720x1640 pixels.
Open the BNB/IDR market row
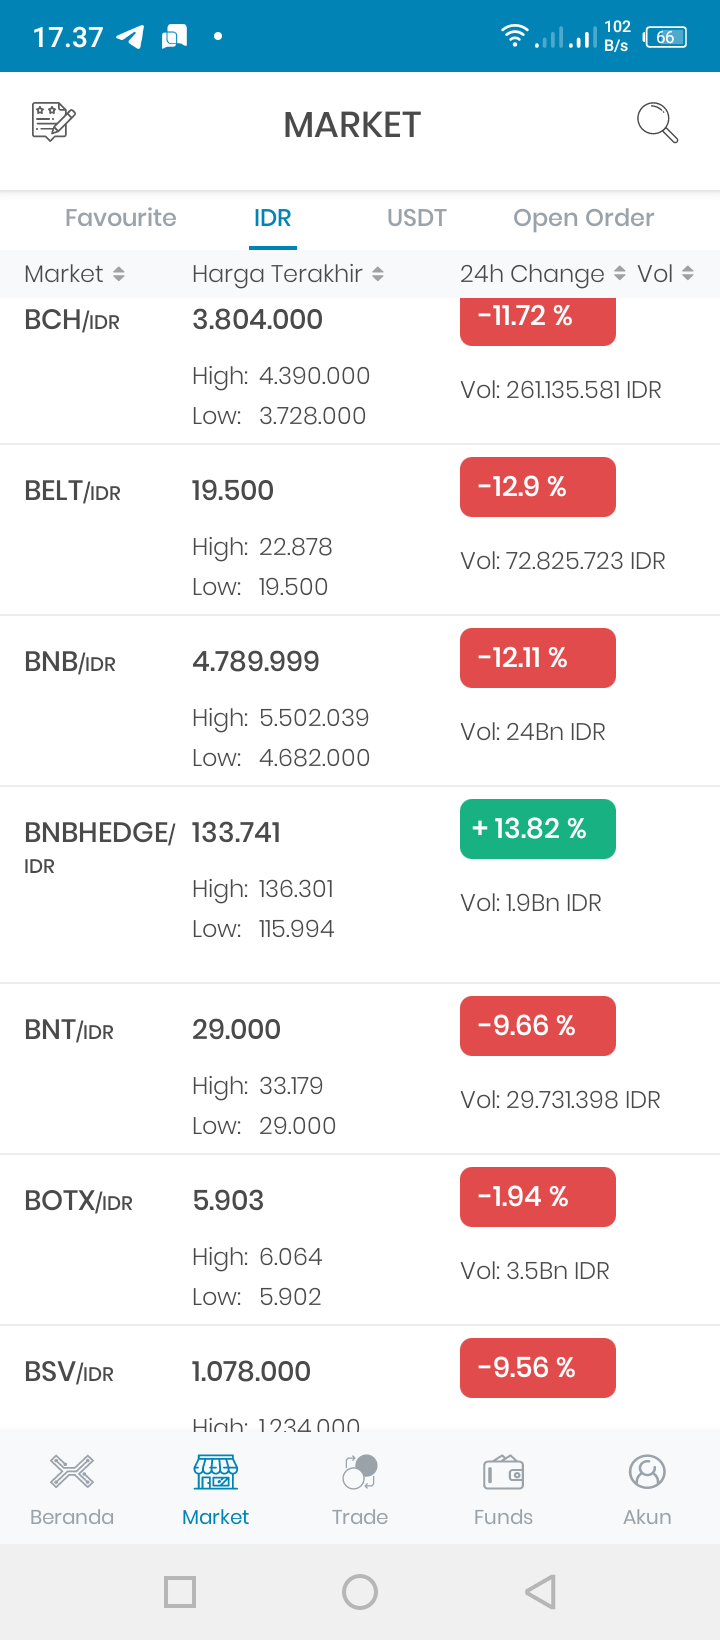click(x=360, y=701)
